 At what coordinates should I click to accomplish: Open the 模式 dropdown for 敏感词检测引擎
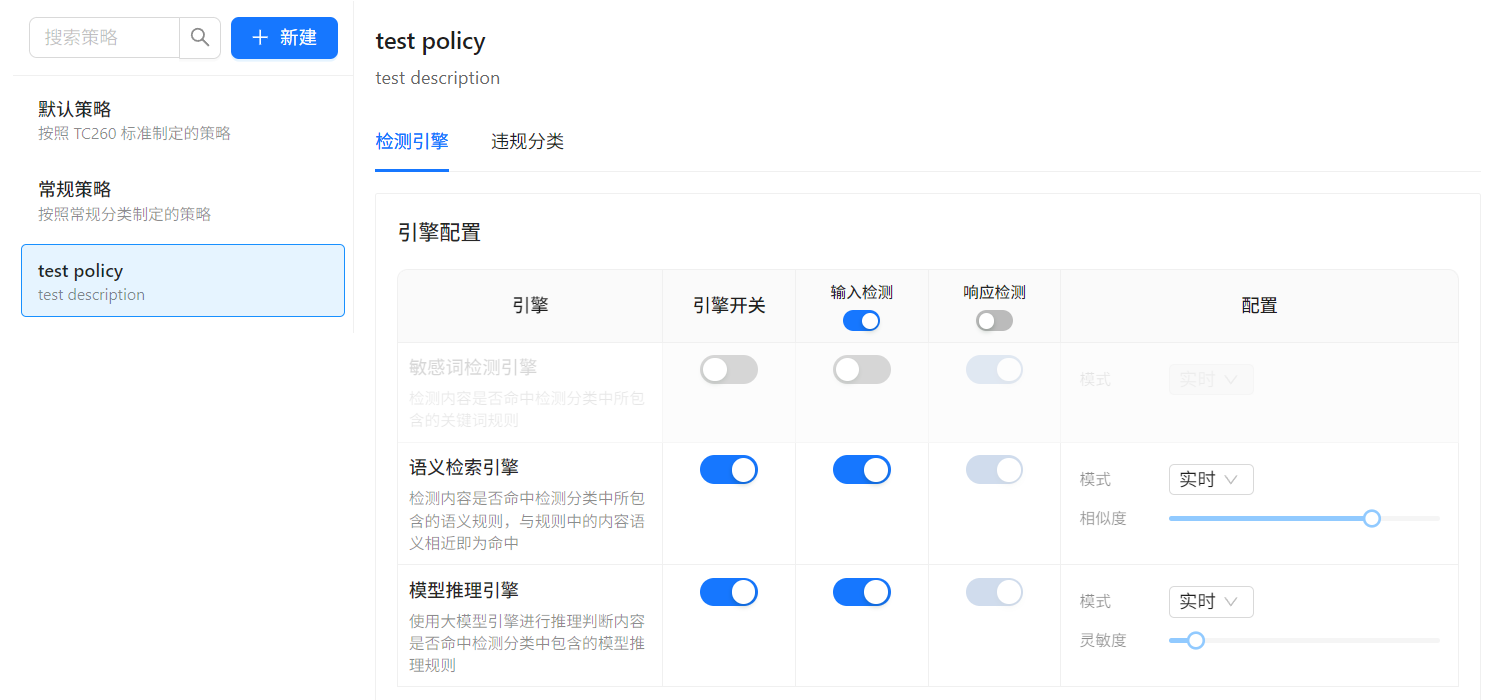(1210, 380)
